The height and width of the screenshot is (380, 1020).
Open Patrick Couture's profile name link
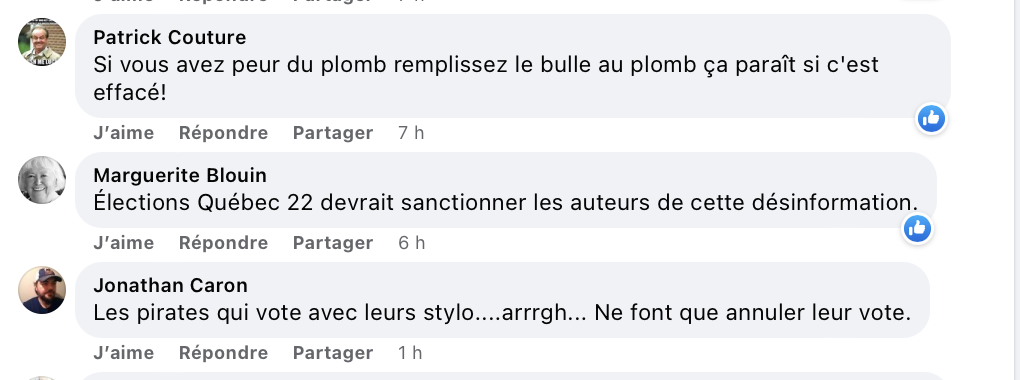(170, 38)
